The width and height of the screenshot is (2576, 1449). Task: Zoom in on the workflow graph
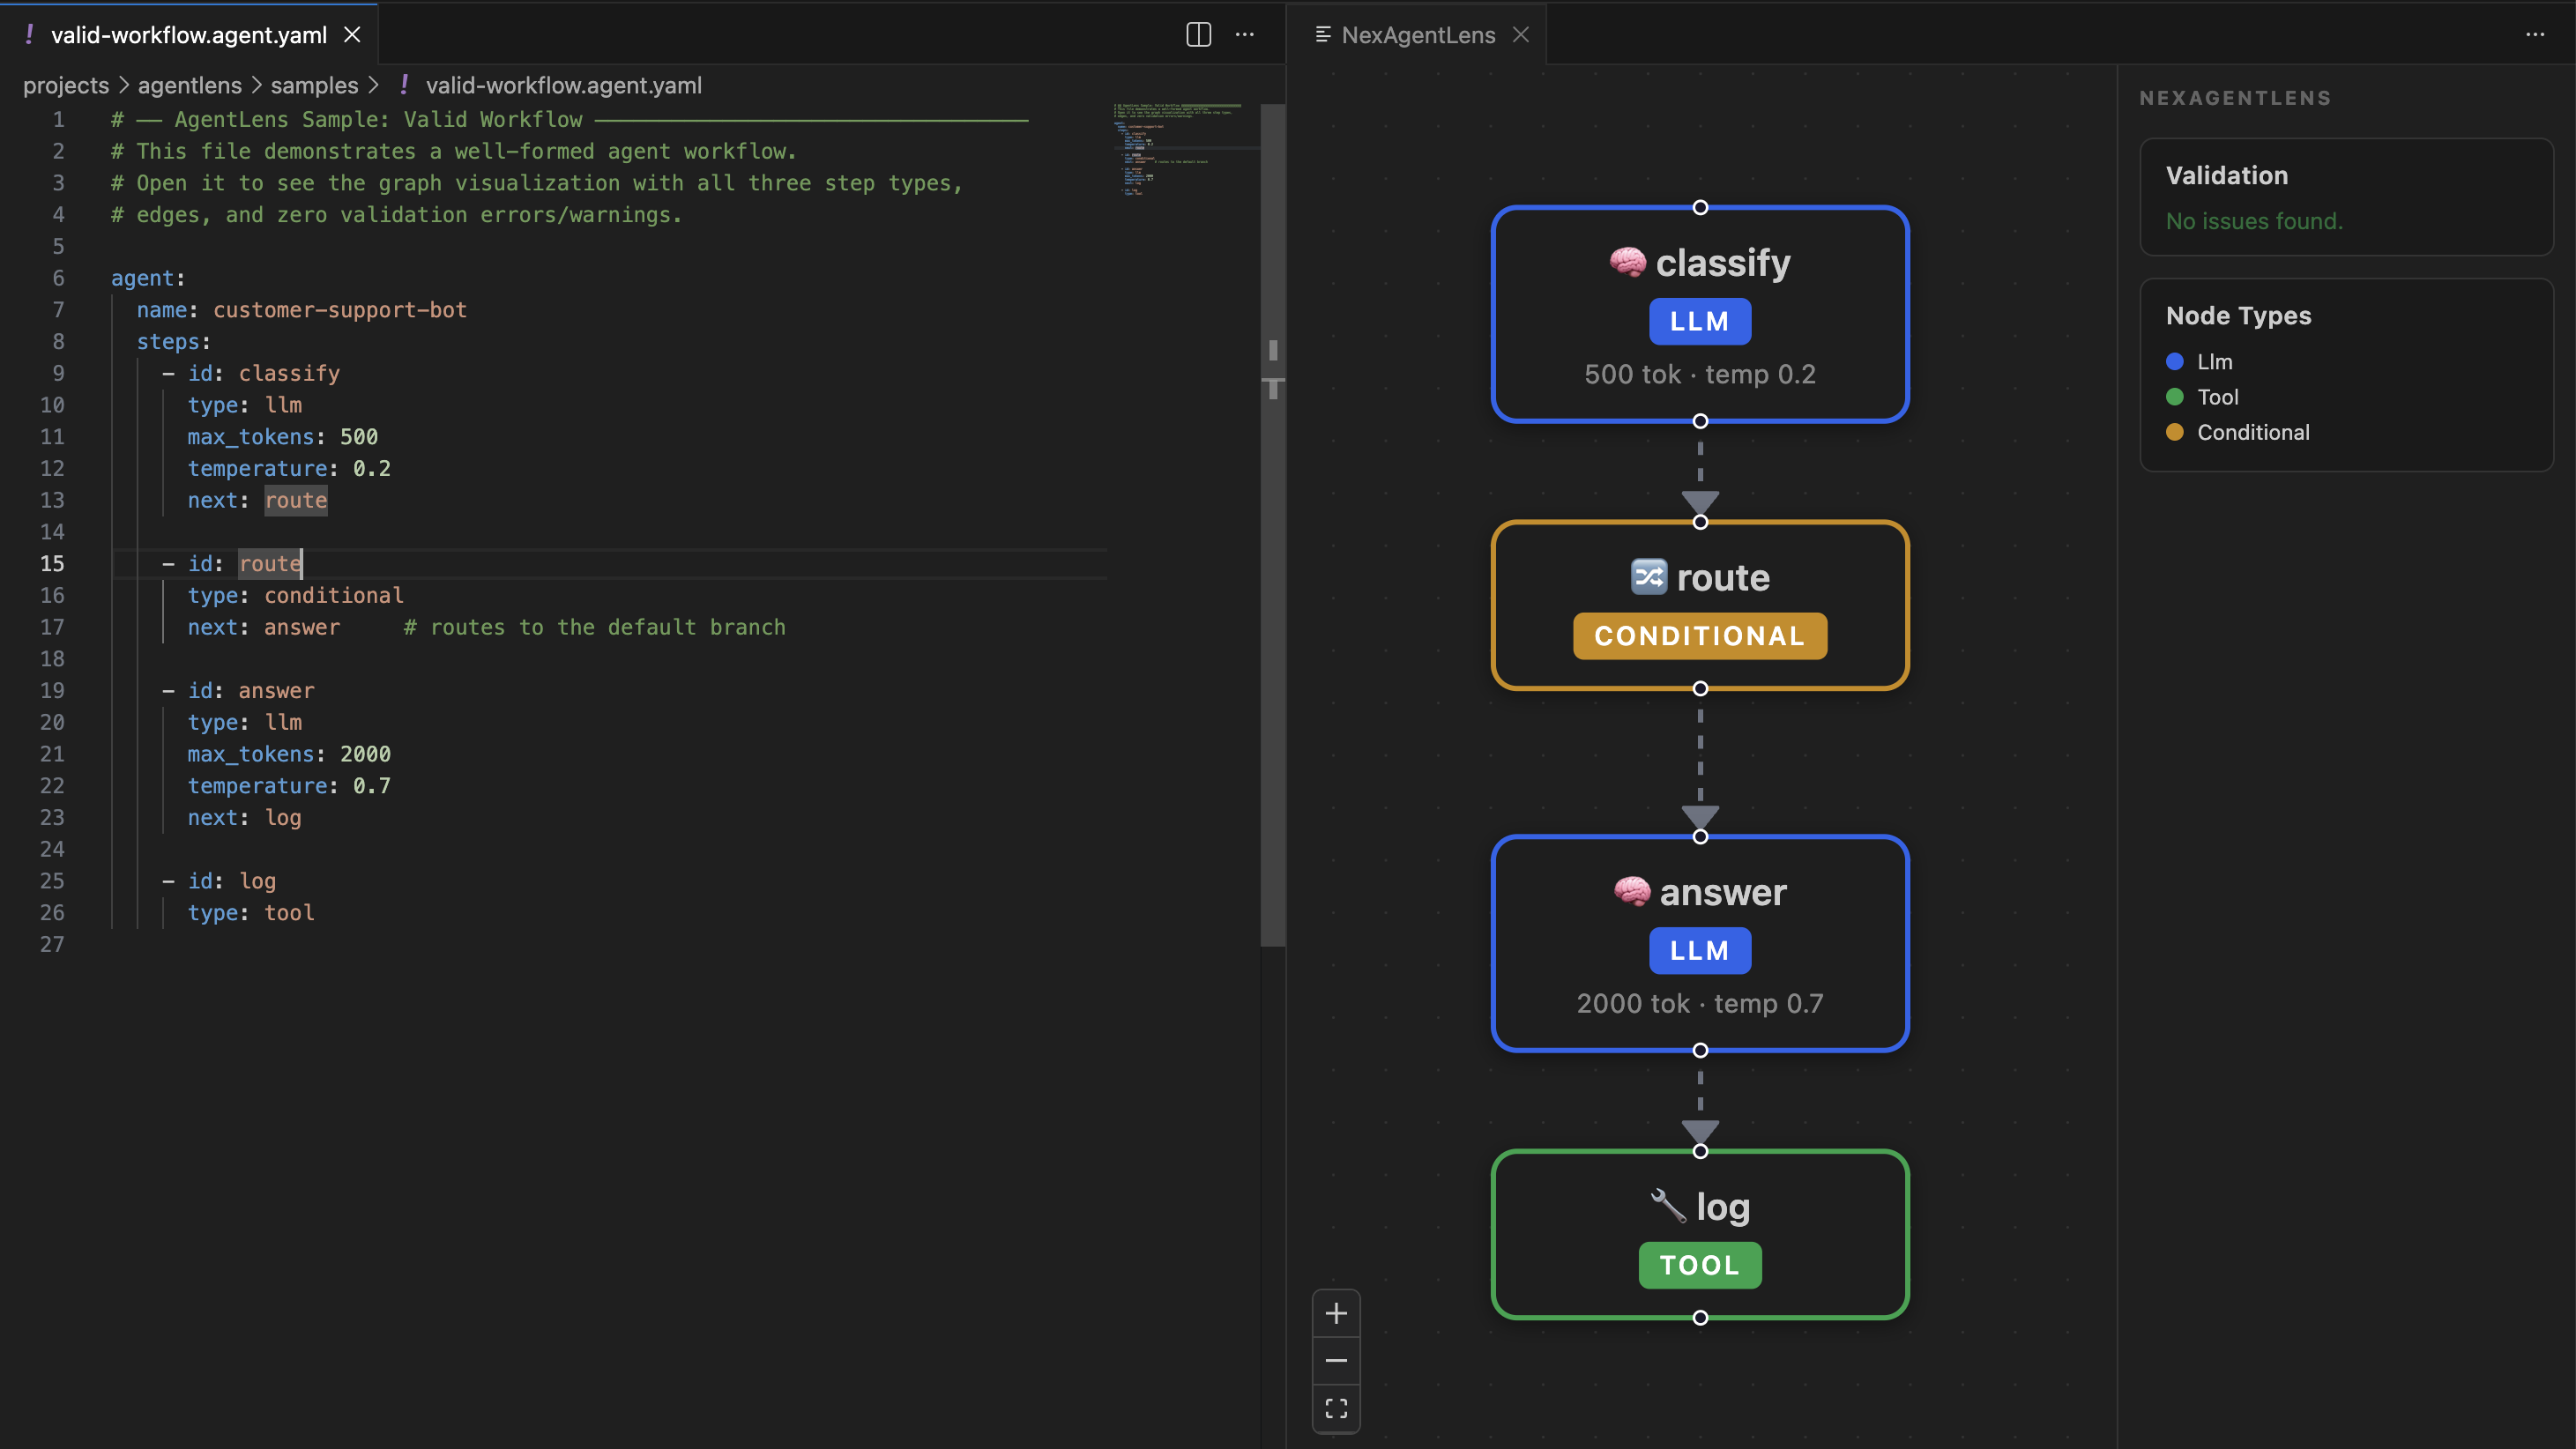coord(1336,1313)
